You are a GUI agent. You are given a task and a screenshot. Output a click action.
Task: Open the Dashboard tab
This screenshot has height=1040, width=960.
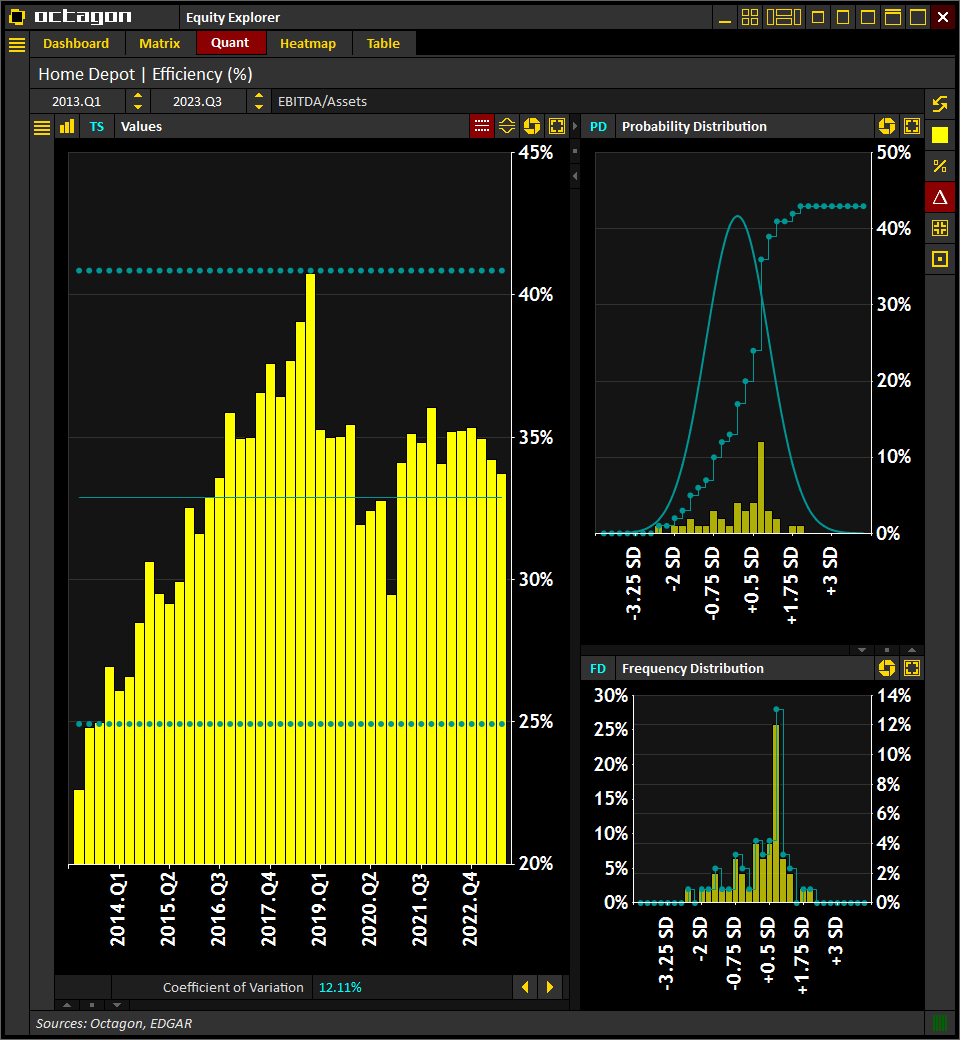coord(76,44)
